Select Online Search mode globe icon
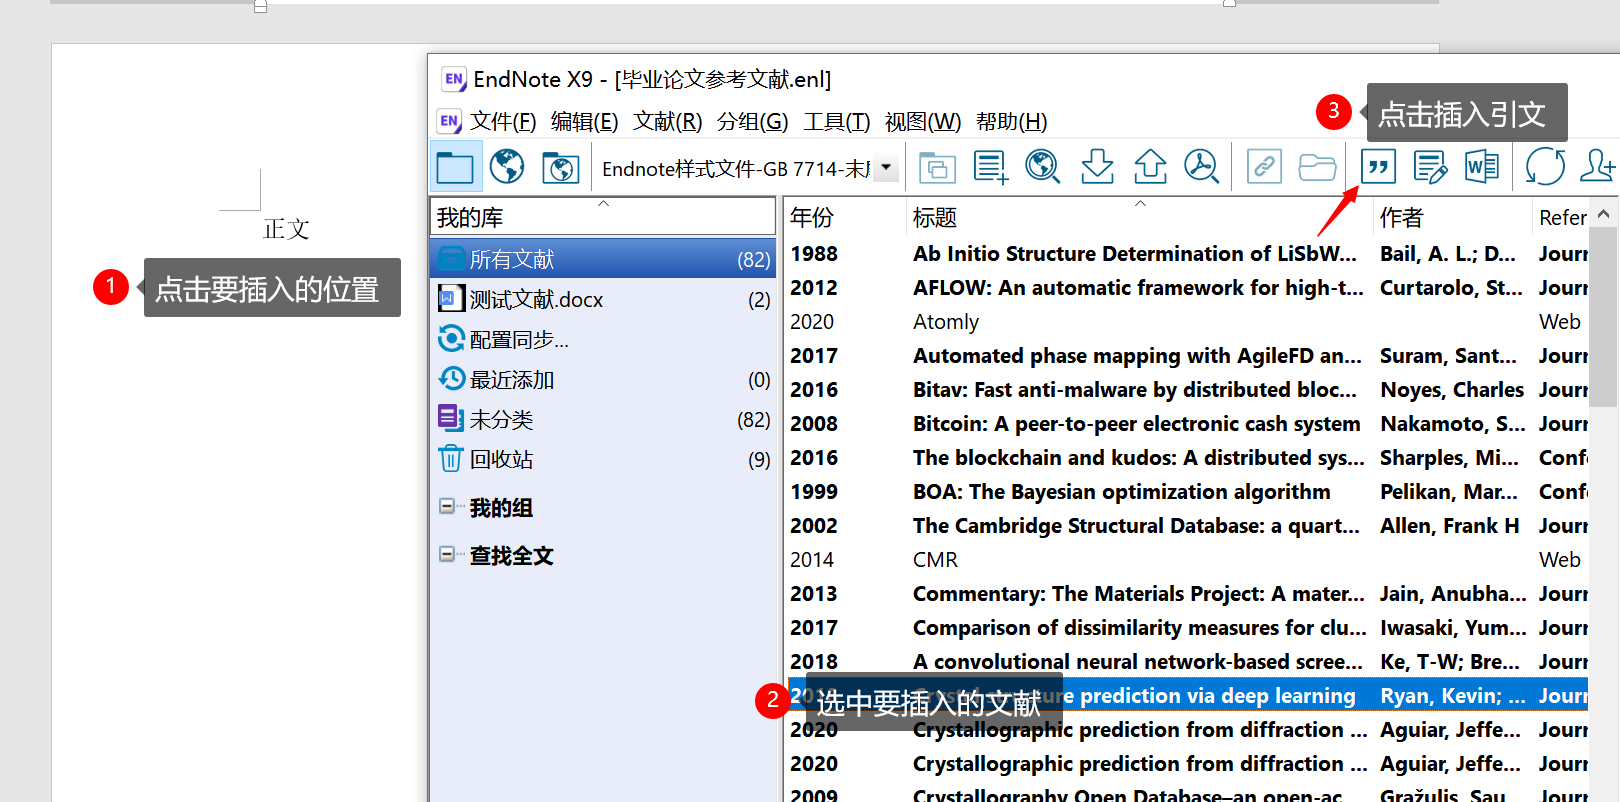Image resolution: width=1620 pixels, height=802 pixels. (x=507, y=167)
